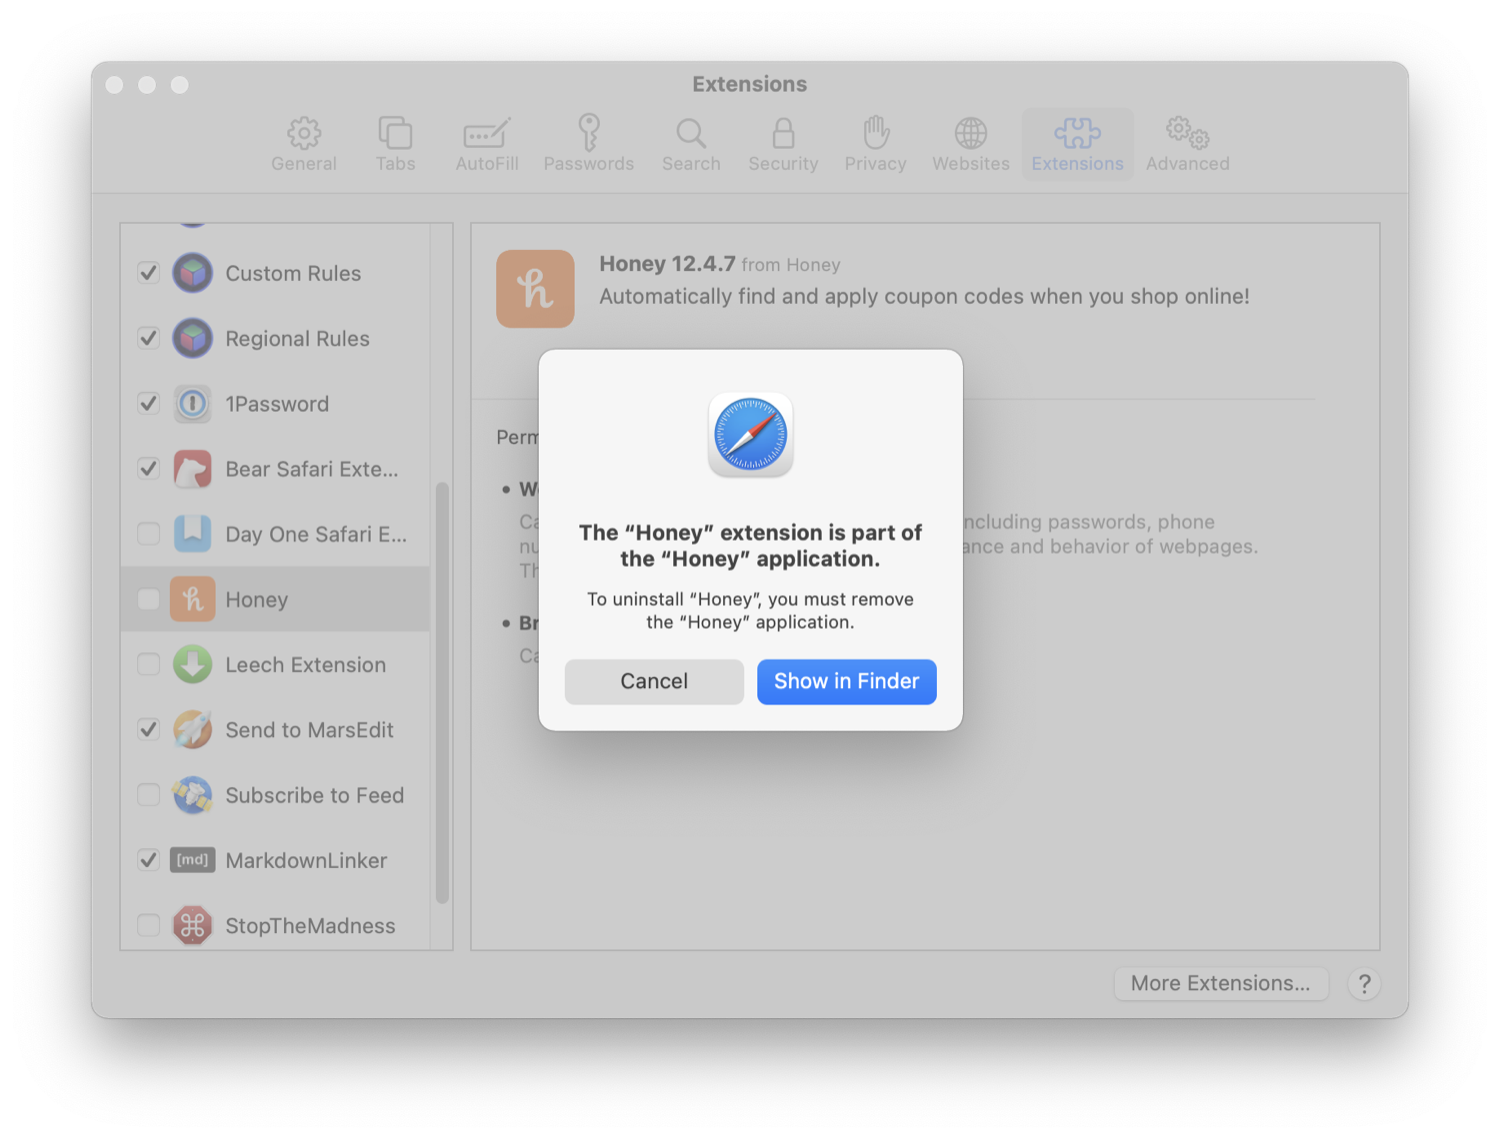
Task: Switch to the Passwords preferences tab
Action: pyautogui.click(x=588, y=144)
